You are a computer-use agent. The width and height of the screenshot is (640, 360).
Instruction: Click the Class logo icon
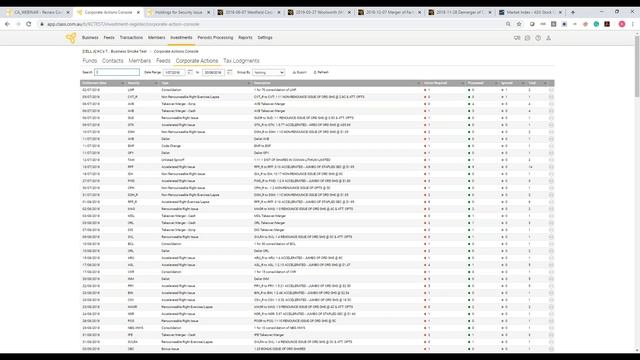[x=71, y=38]
